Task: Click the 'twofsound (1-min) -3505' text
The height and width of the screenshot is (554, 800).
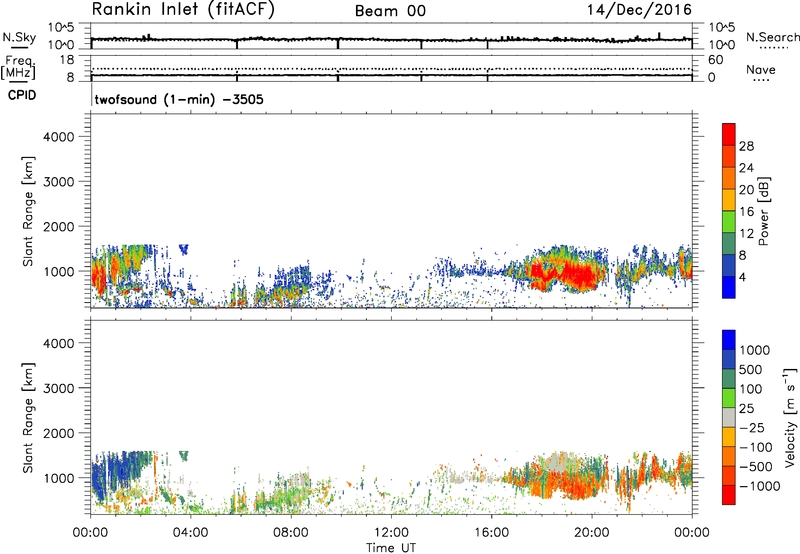Action: 179,99
